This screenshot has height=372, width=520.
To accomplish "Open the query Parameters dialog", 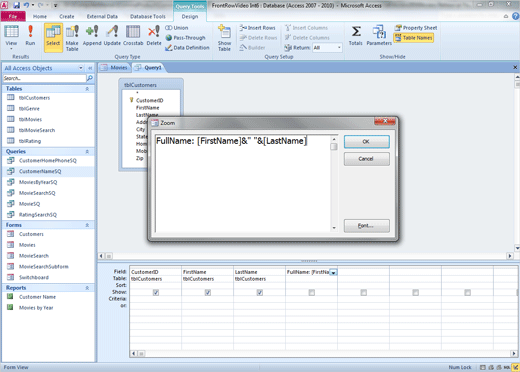I will click(379, 35).
